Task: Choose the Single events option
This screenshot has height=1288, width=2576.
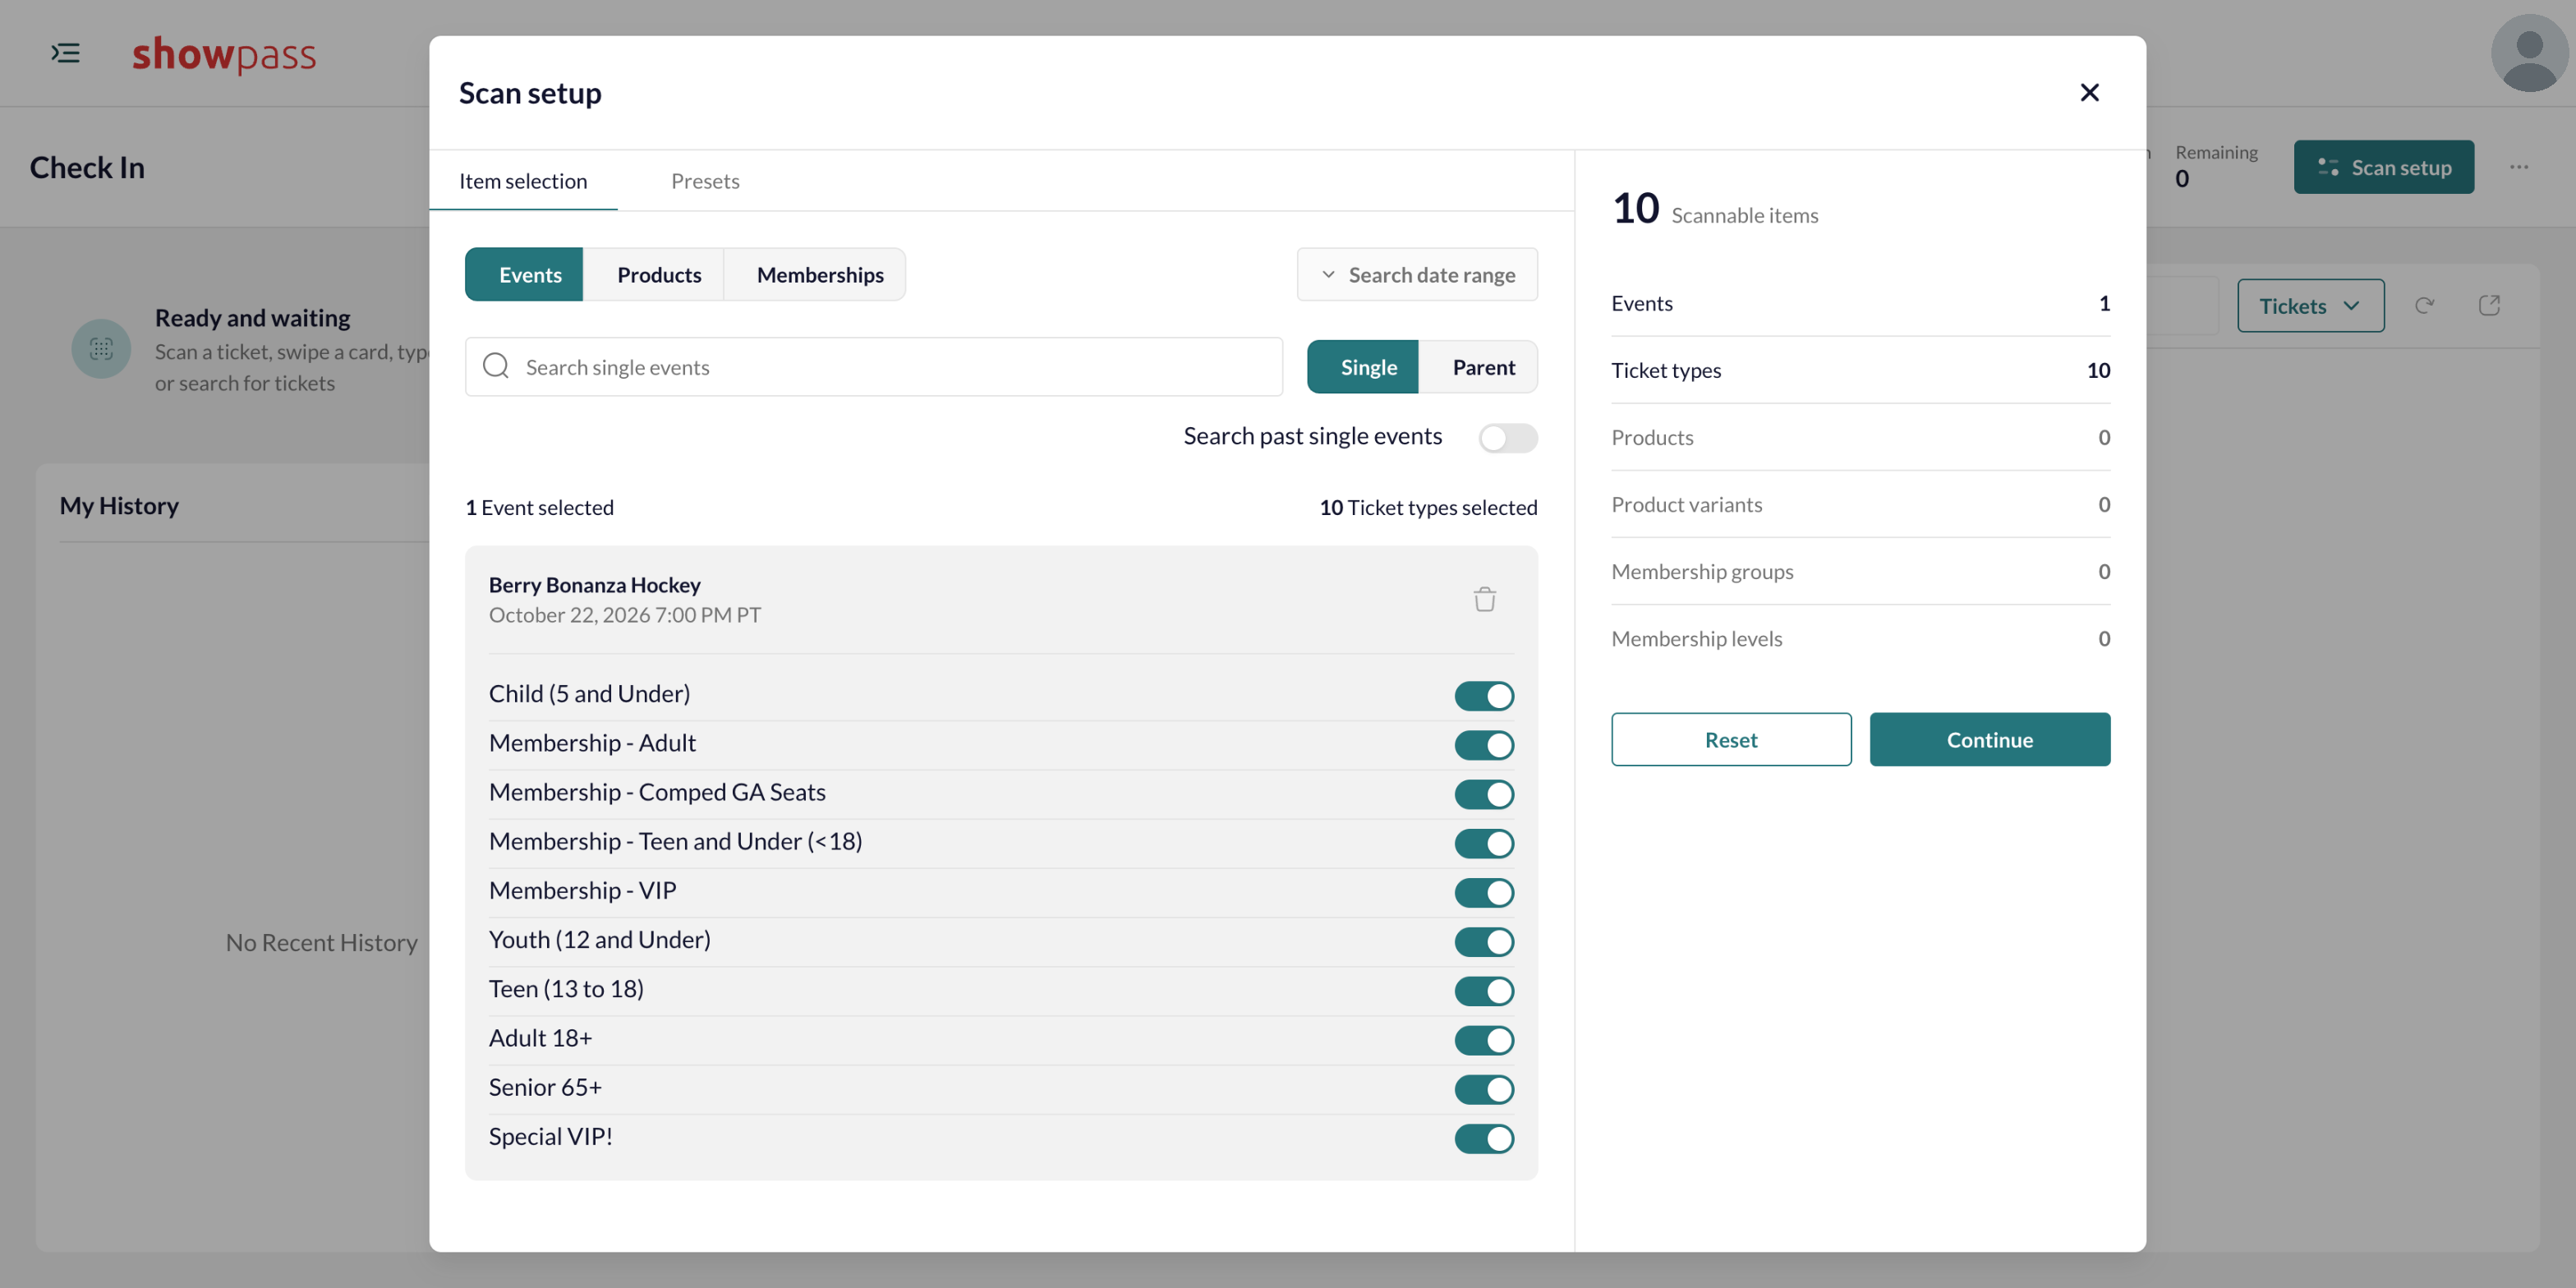Action: pyautogui.click(x=1363, y=367)
